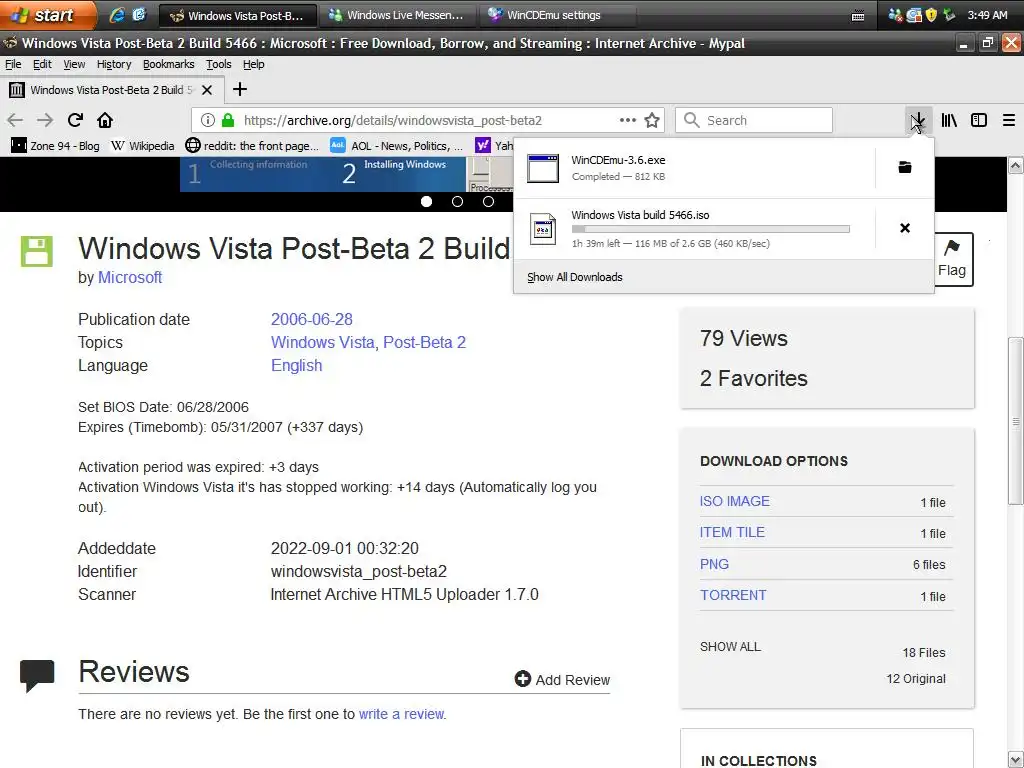Click the scrollbar up arrow
The image size is (1024, 768).
(x=1016, y=165)
